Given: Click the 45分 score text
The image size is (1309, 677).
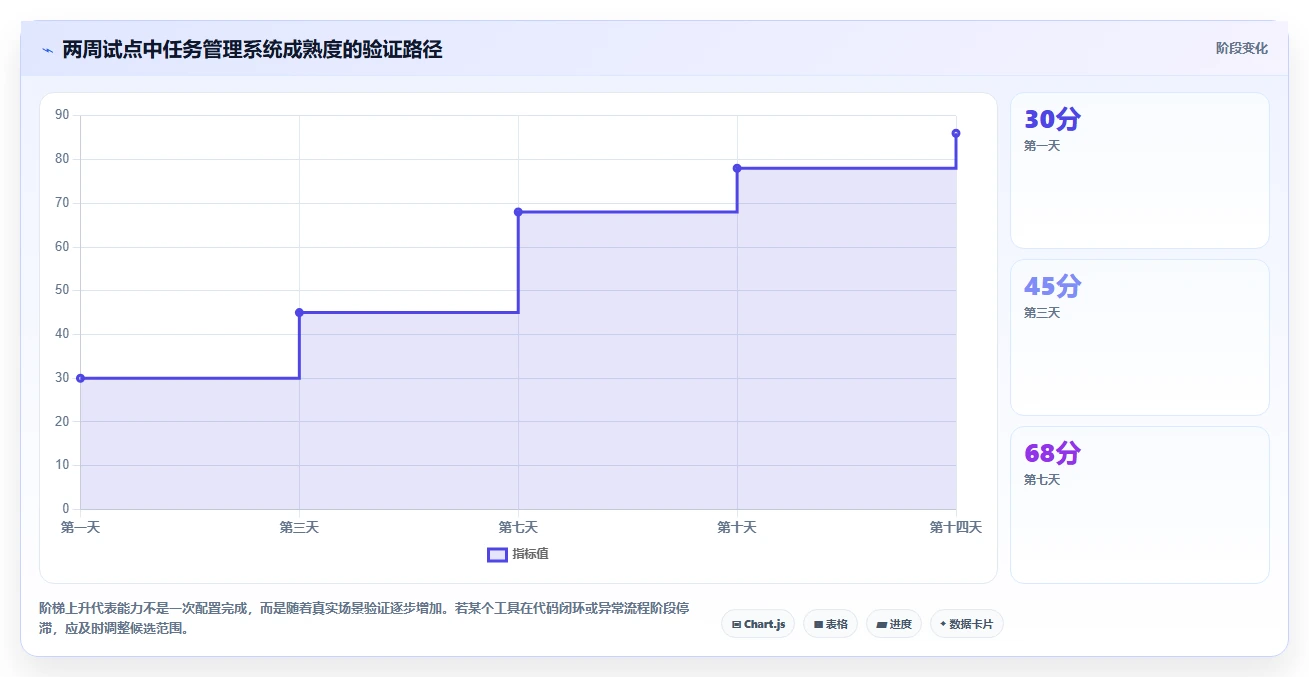Looking at the screenshot, I should click(1052, 286).
